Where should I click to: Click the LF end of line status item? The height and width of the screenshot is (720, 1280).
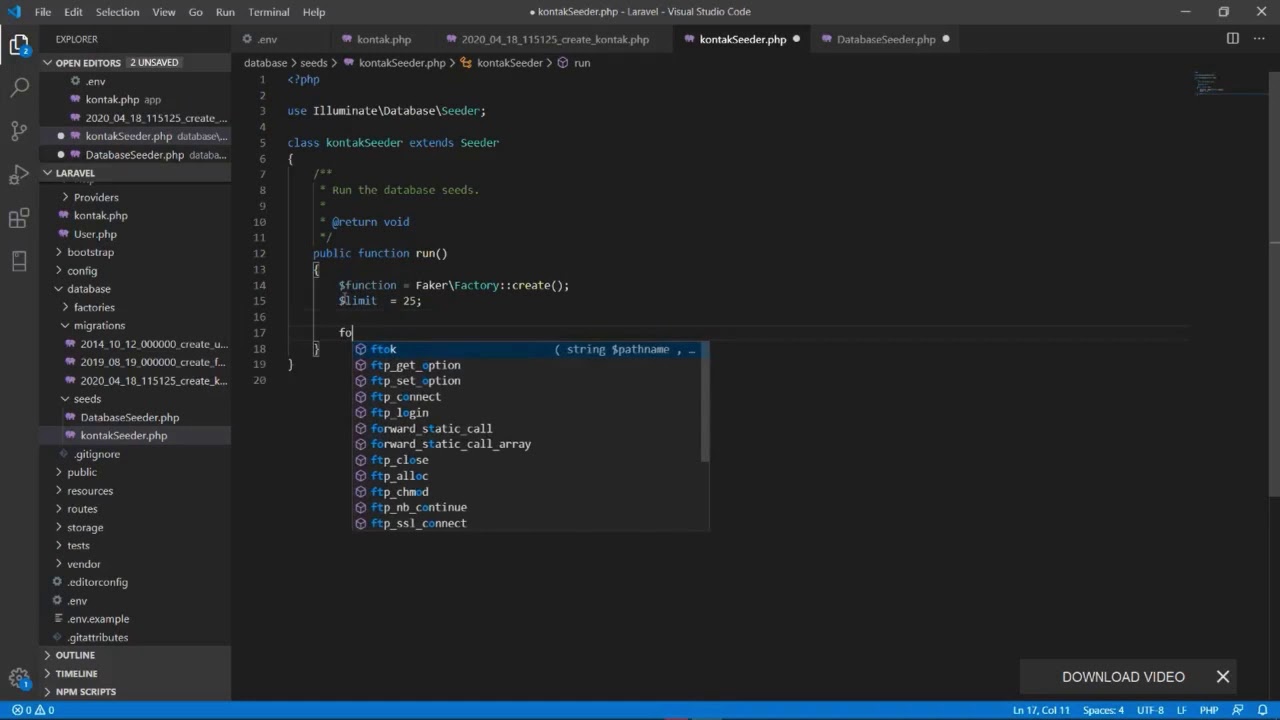(1182, 710)
